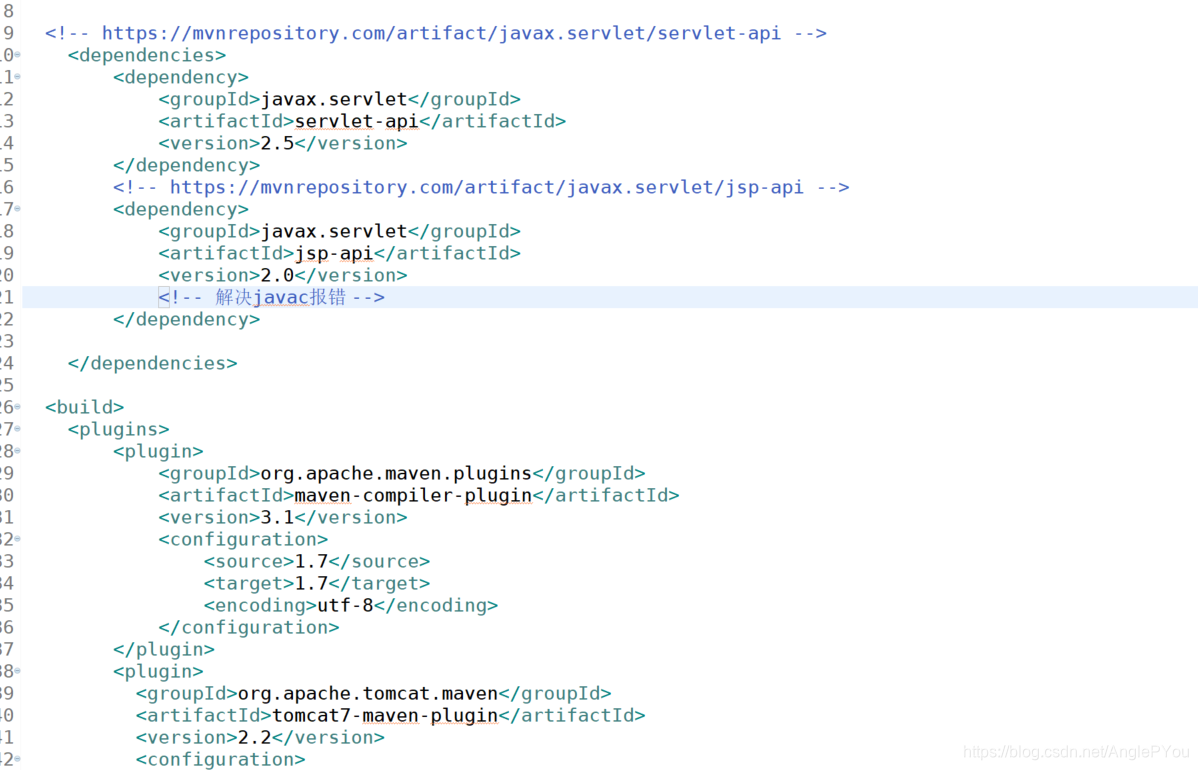This screenshot has height=770, width=1198.
Task: Click org.apache.tomcat.maven groupId value
Action: click(367, 694)
